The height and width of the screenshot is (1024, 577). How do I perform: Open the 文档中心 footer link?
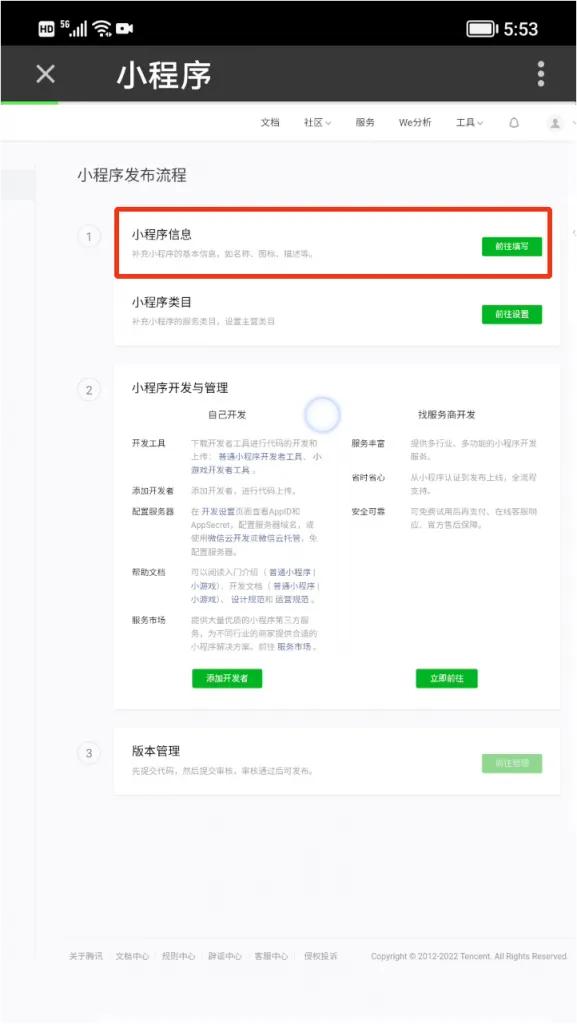pos(133,955)
